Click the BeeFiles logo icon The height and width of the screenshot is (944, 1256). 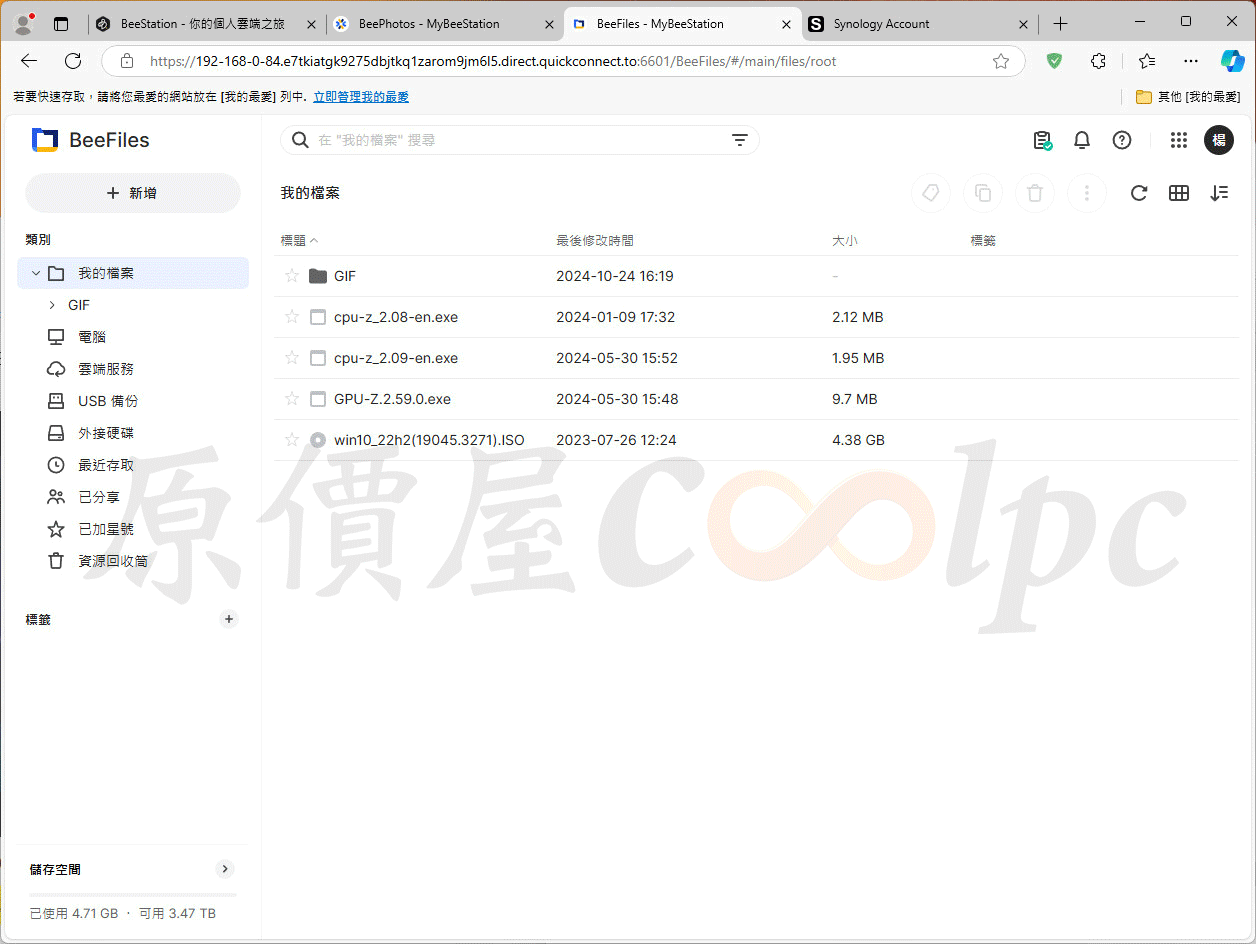click(x=45, y=140)
